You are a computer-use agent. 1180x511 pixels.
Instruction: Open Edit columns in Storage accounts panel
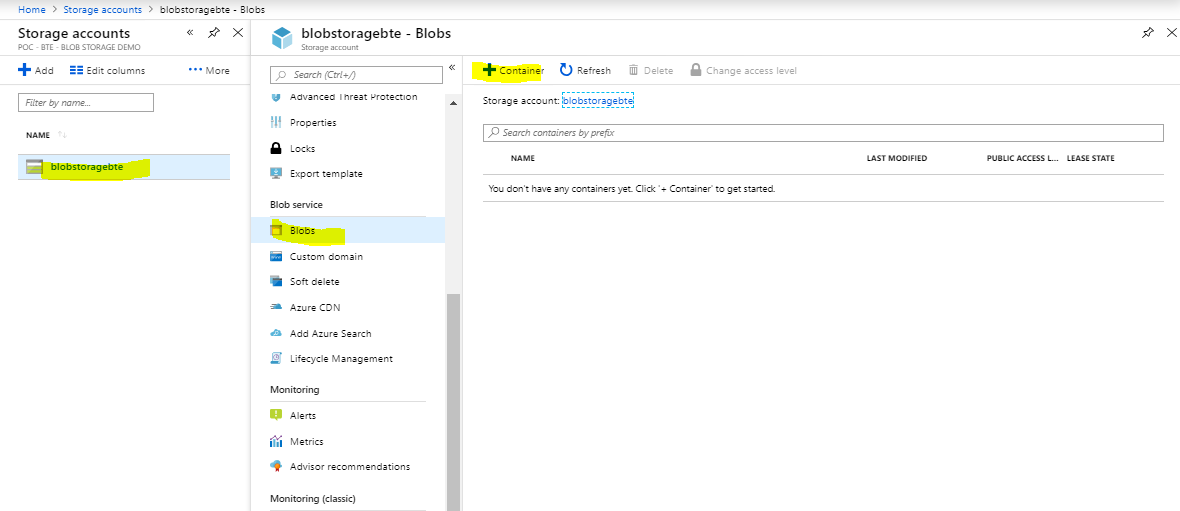(x=107, y=71)
